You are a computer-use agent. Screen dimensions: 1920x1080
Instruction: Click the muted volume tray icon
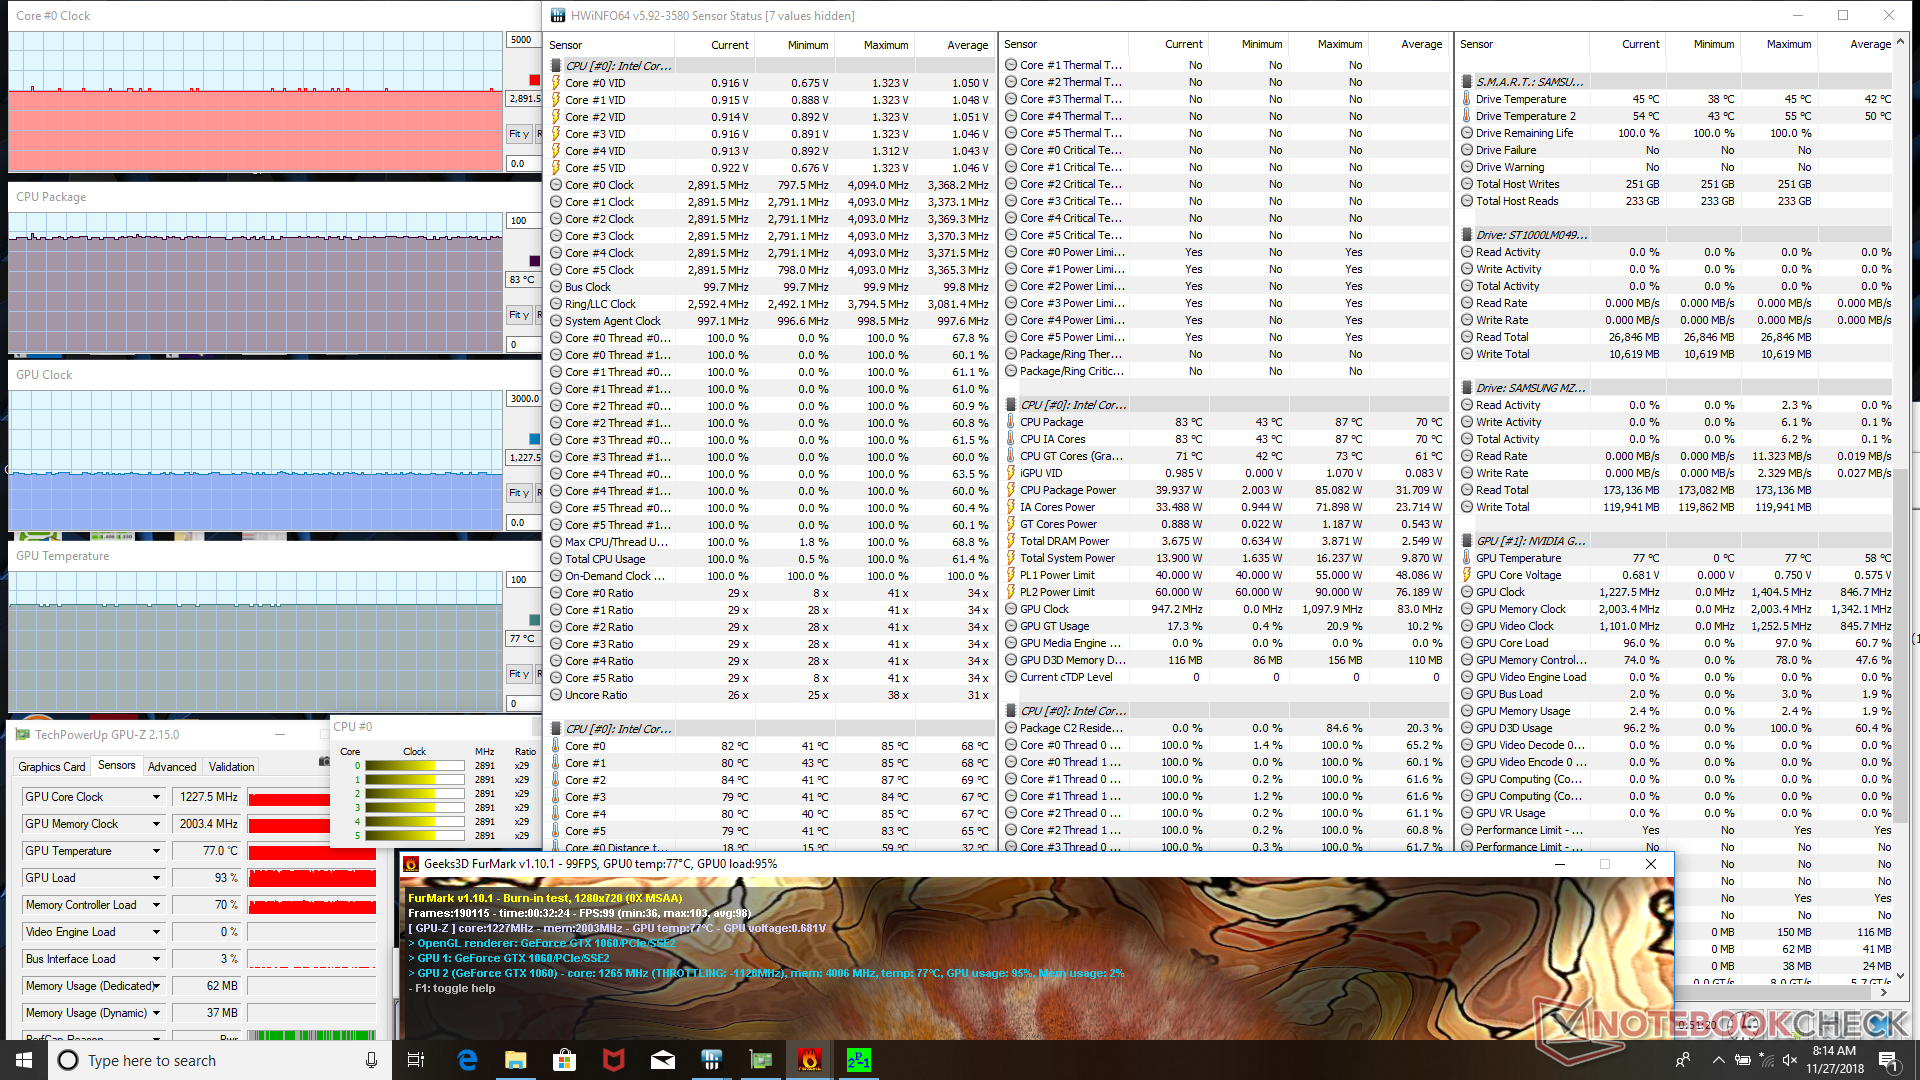[x=1790, y=1060]
